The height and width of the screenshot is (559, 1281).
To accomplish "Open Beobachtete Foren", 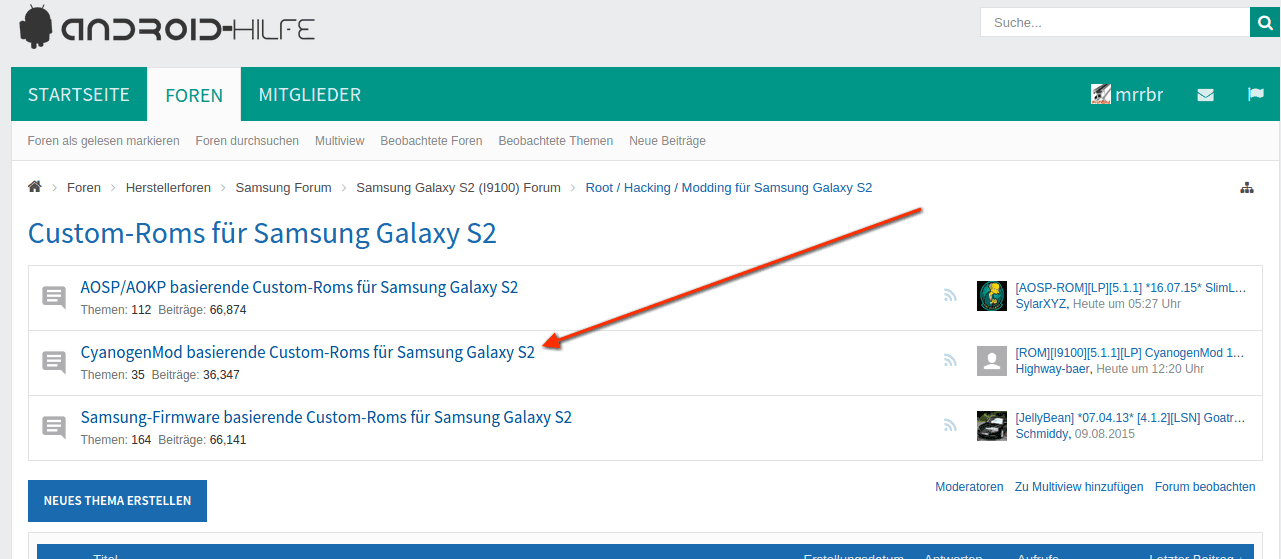I will click(431, 141).
